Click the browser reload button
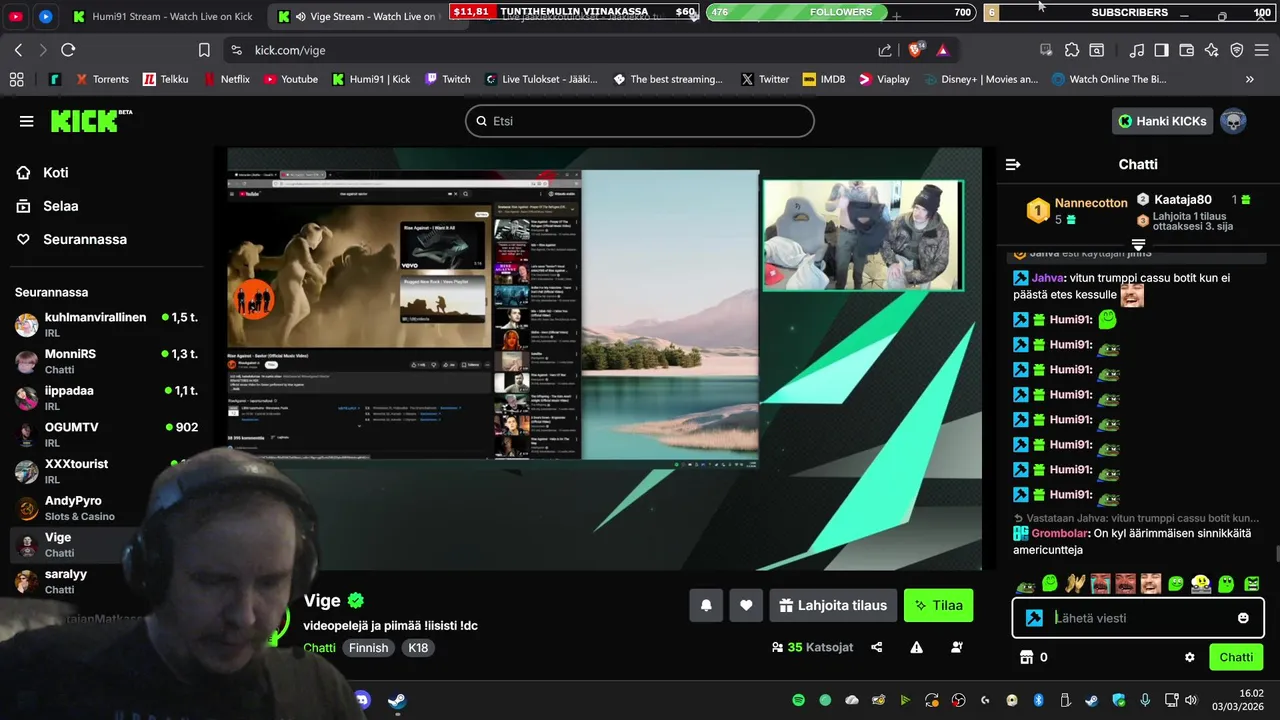 pyautogui.click(x=68, y=50)
